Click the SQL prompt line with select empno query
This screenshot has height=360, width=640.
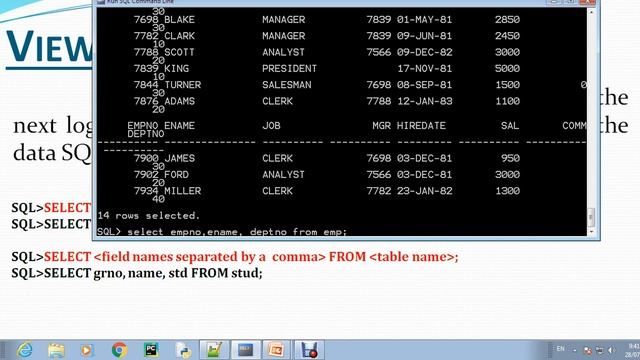(222, 232)
